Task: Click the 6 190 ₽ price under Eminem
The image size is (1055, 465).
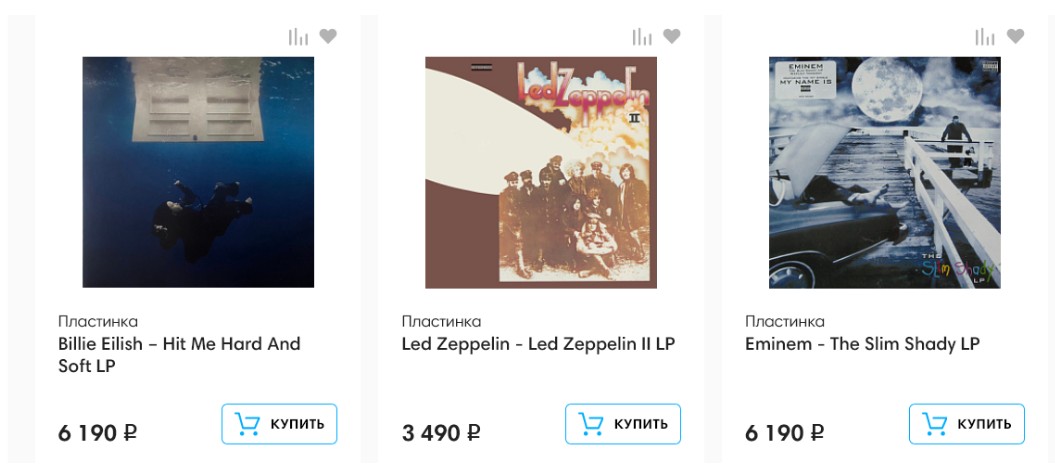Action: pyautogui.click(x=785, y=433)
